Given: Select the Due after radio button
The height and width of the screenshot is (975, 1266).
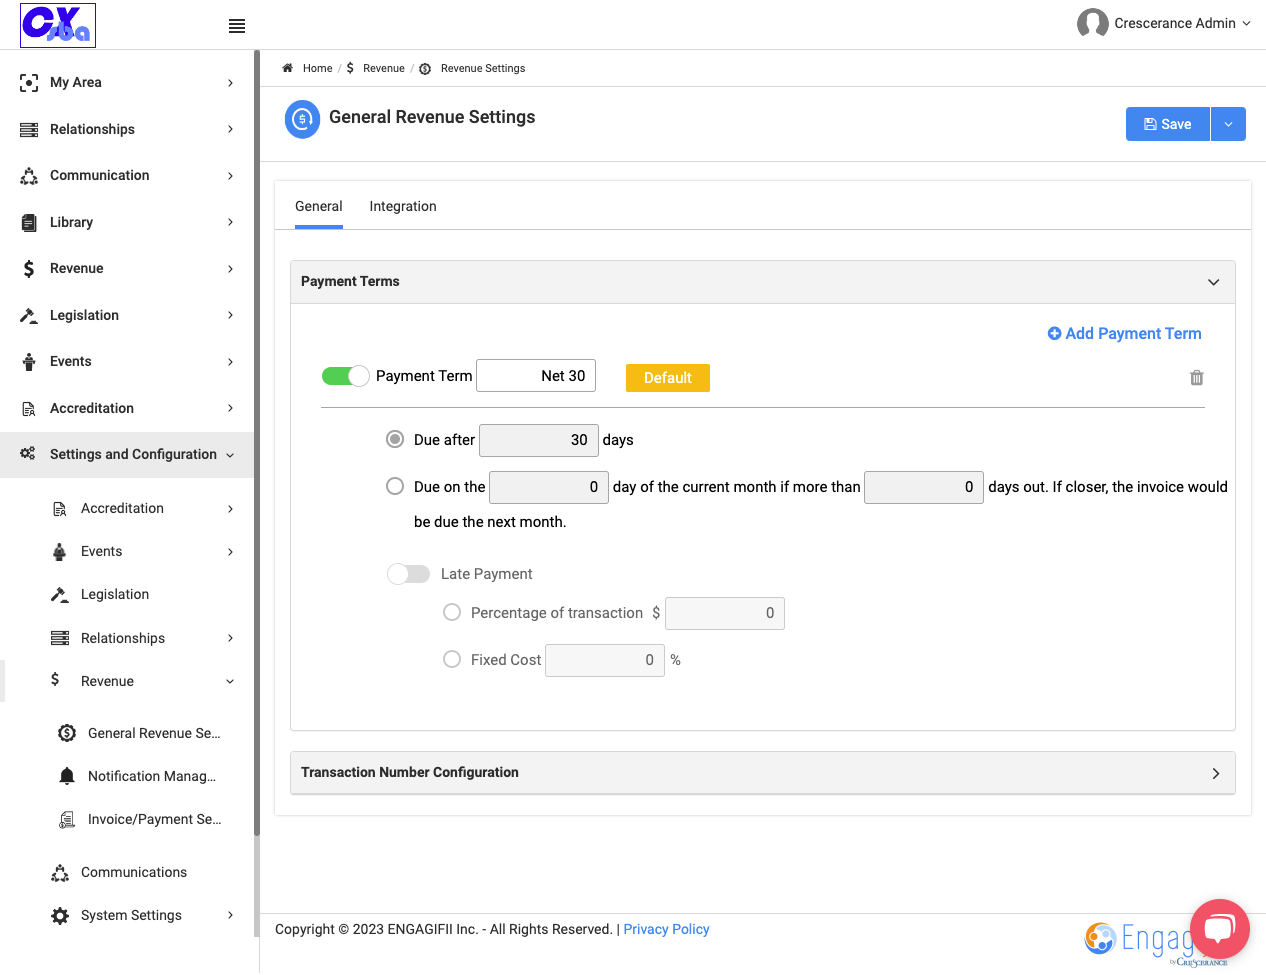Looking at the screenshot, I should pyautogui.click(x=395, y=439).
